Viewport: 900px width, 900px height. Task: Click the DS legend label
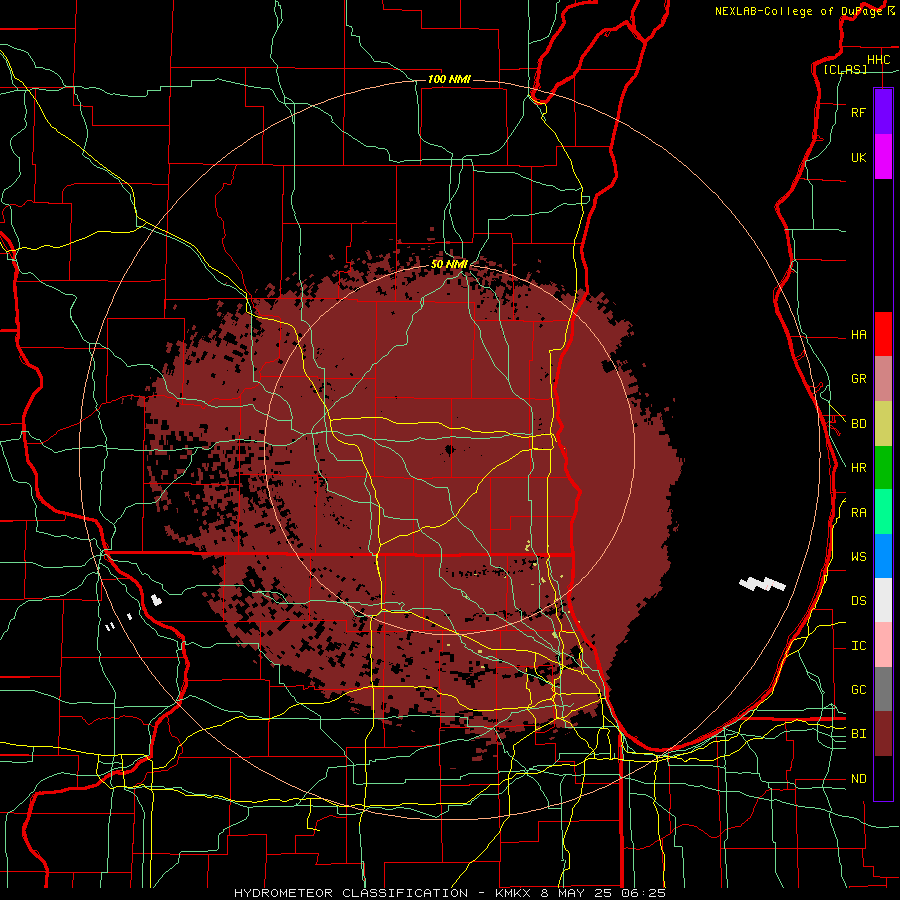coord(859,600)
